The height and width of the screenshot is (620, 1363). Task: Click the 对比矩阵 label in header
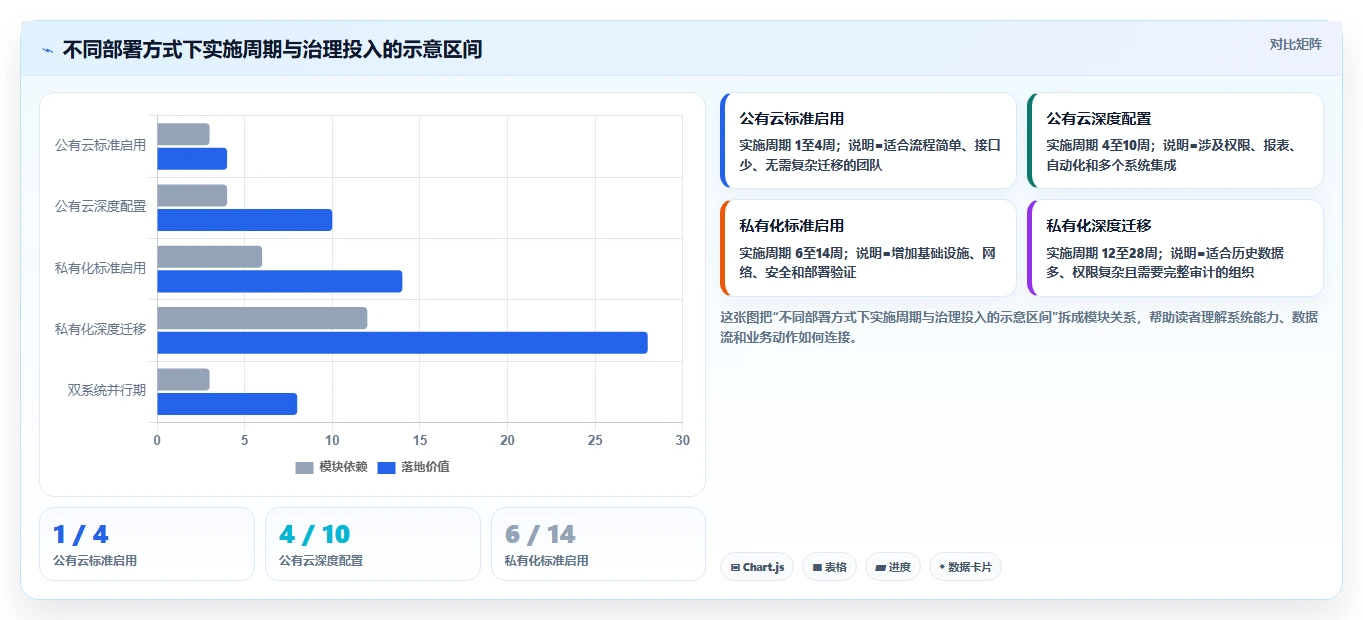click(x=1296, y=44)
